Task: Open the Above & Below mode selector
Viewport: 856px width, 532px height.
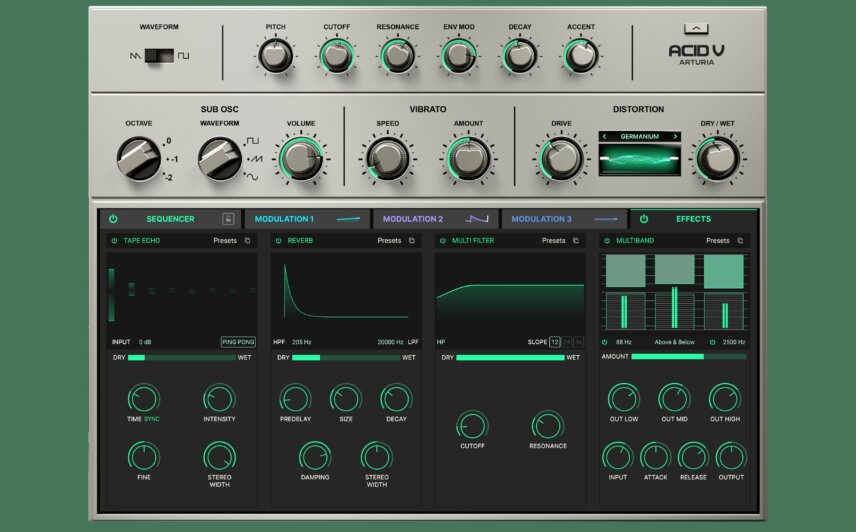Action: [674, 342]
